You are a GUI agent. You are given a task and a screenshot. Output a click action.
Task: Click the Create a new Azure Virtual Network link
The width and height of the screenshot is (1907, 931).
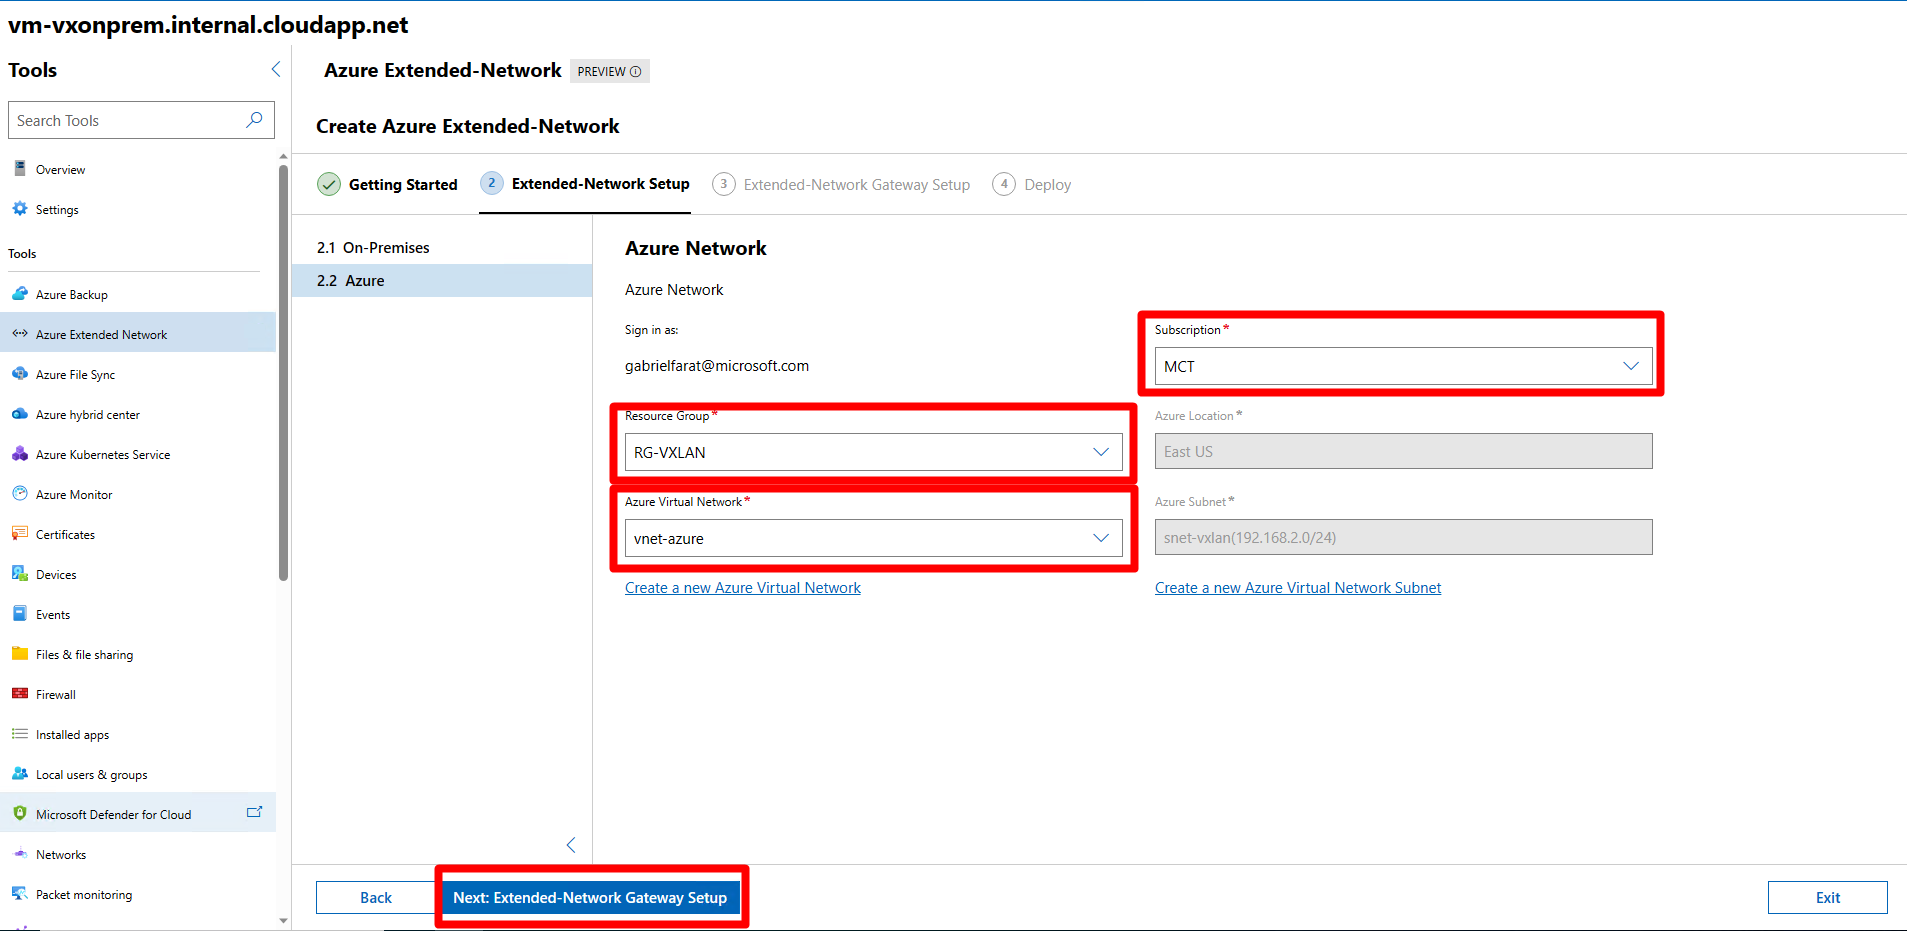(x=742, y=587)
